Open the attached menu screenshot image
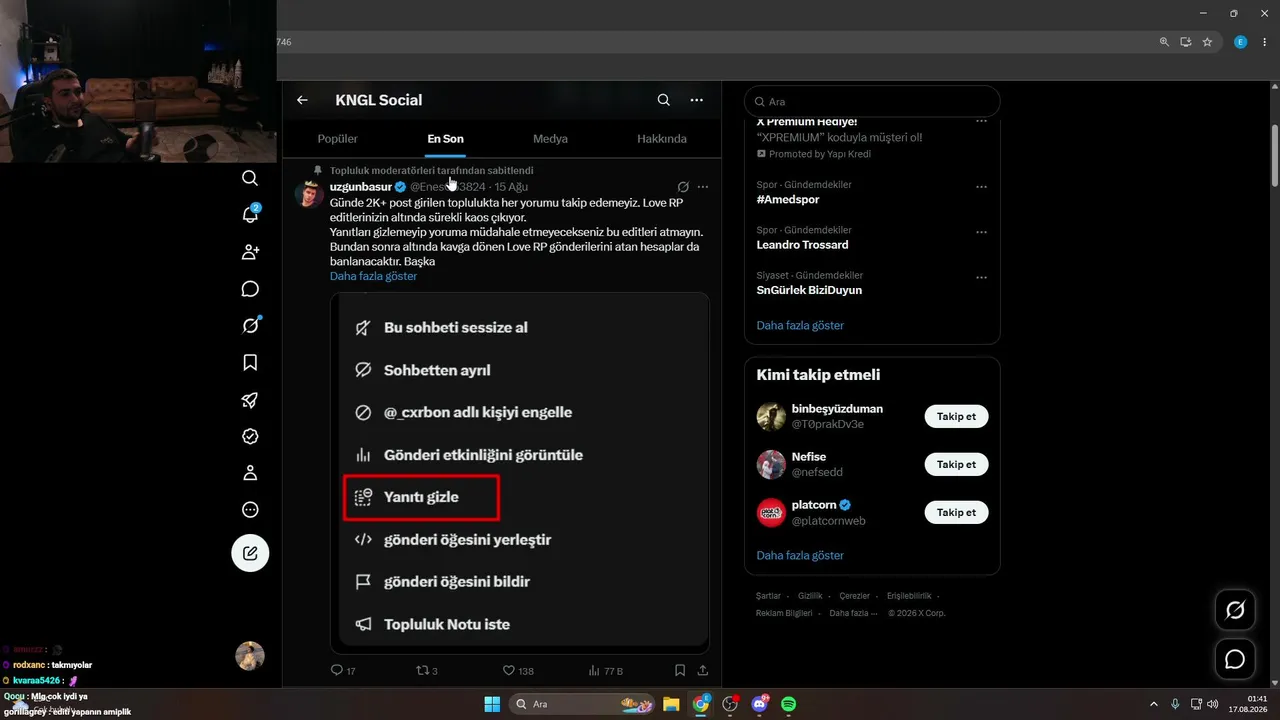This screenshot has height=720, width=1280. coord(520,473)
